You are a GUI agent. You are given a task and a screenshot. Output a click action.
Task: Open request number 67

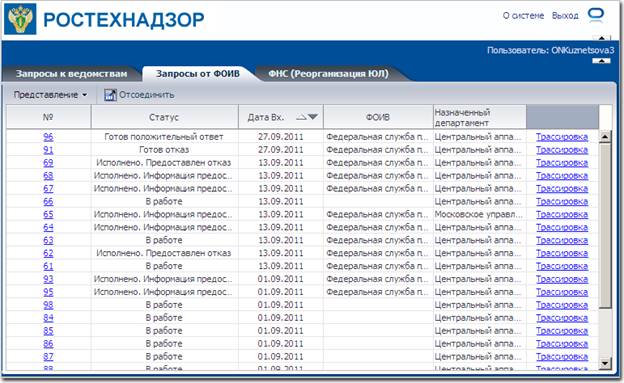48,188
